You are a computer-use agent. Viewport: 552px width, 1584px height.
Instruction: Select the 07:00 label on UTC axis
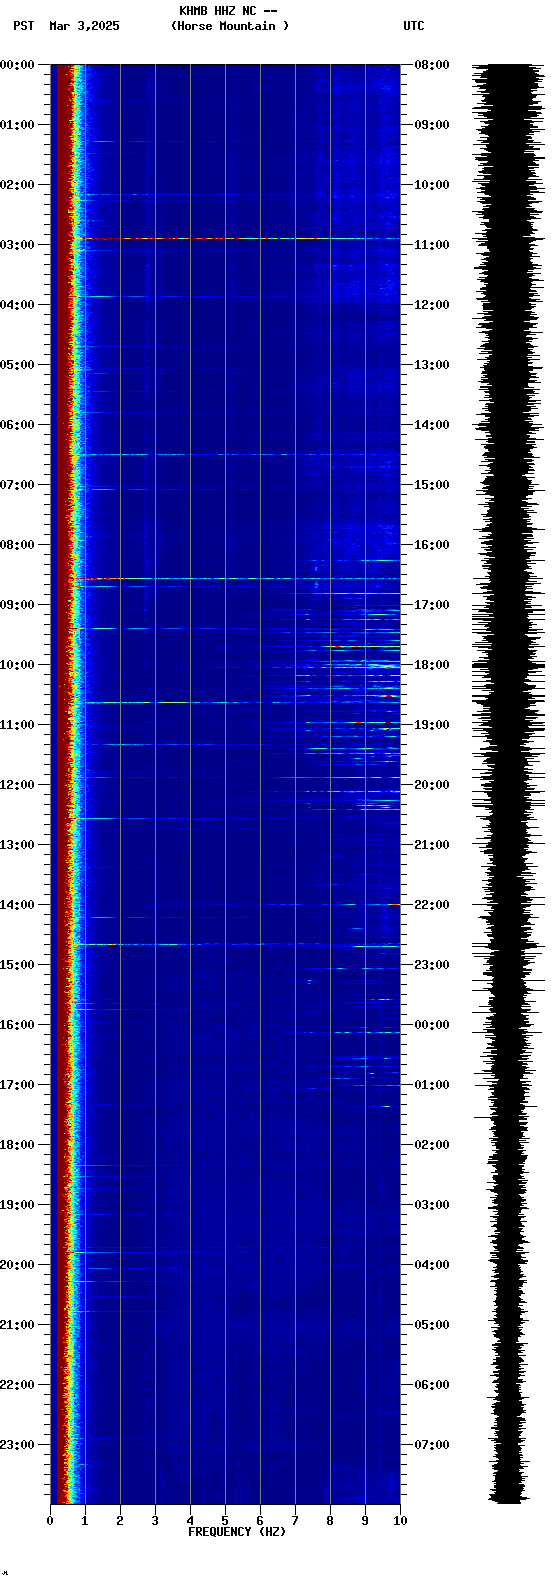coord(432,1445)
